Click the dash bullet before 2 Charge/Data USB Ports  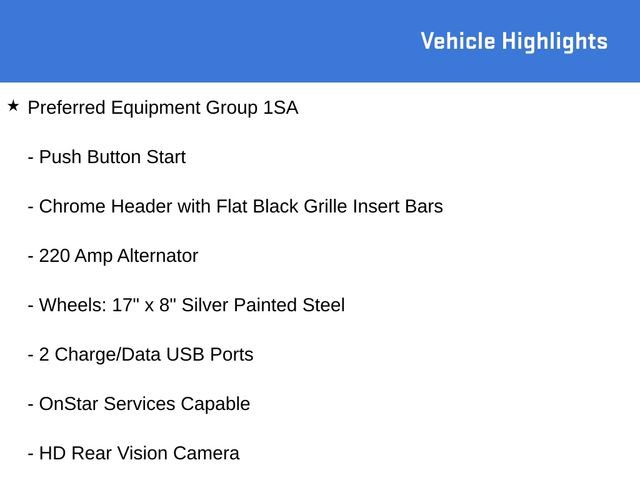click(31, 356)
